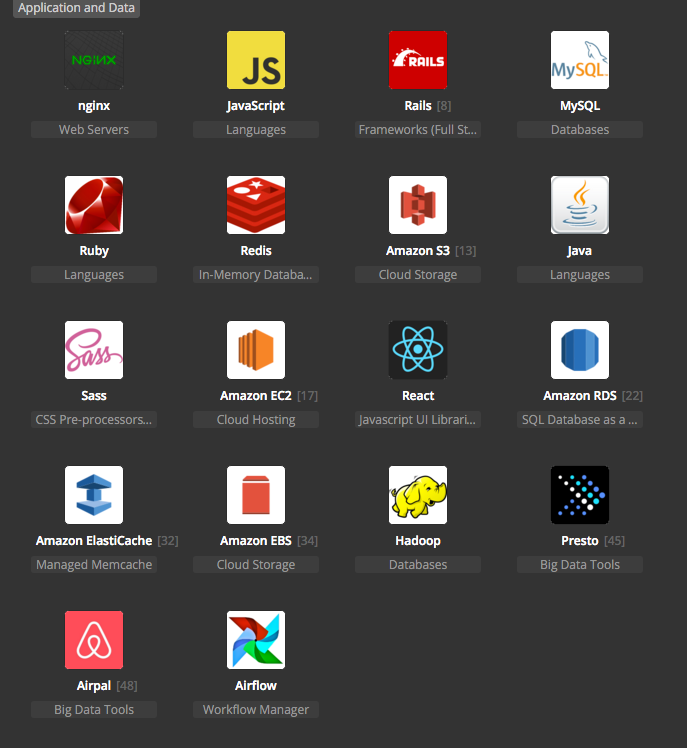Click the JavaScript JS logo
The width and height of the screenshot is (687, 748).
pyautogui.click(x=256, y=60)
